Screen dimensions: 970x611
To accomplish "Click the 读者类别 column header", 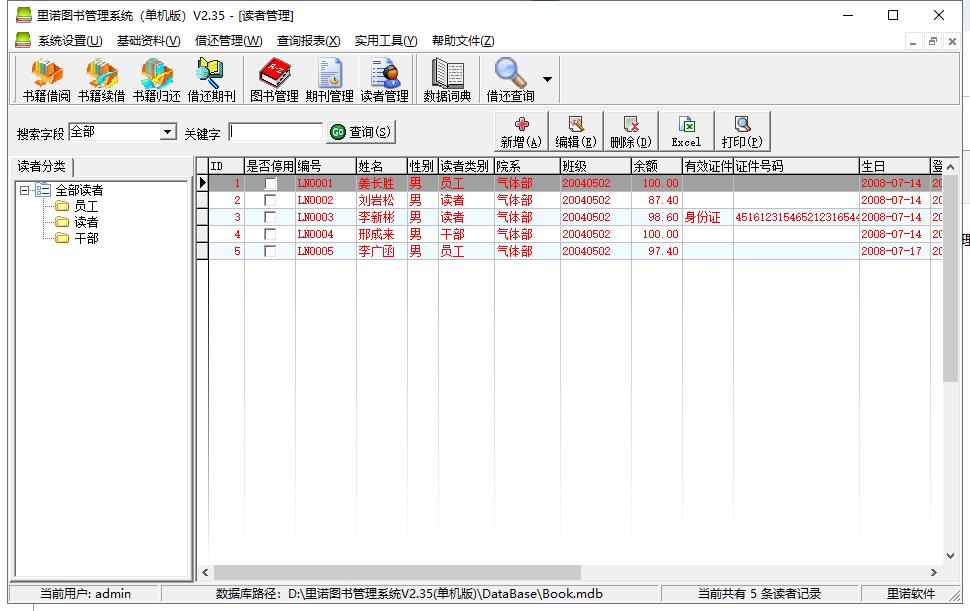I will pos(466,166).
